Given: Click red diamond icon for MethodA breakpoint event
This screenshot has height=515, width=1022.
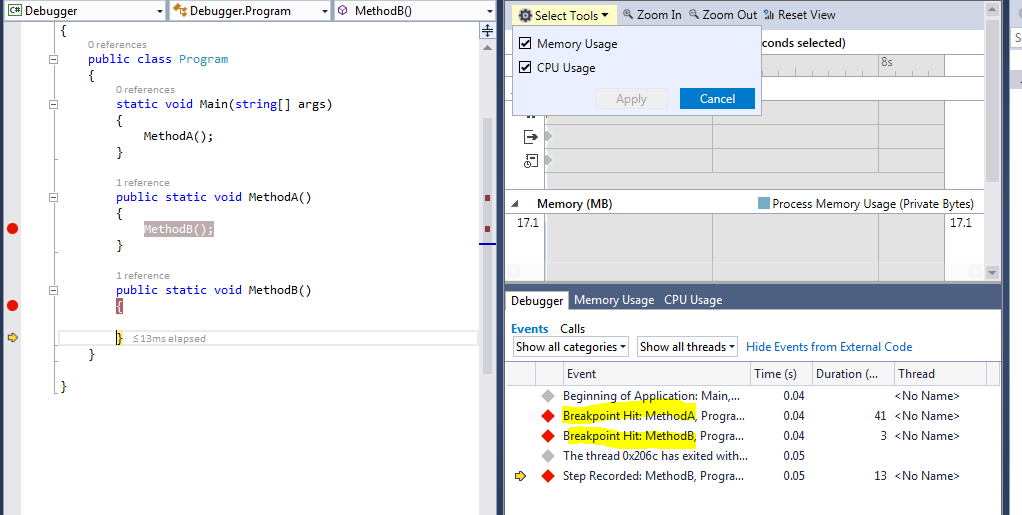Looking at the screenshot, I should pos(548,416).
